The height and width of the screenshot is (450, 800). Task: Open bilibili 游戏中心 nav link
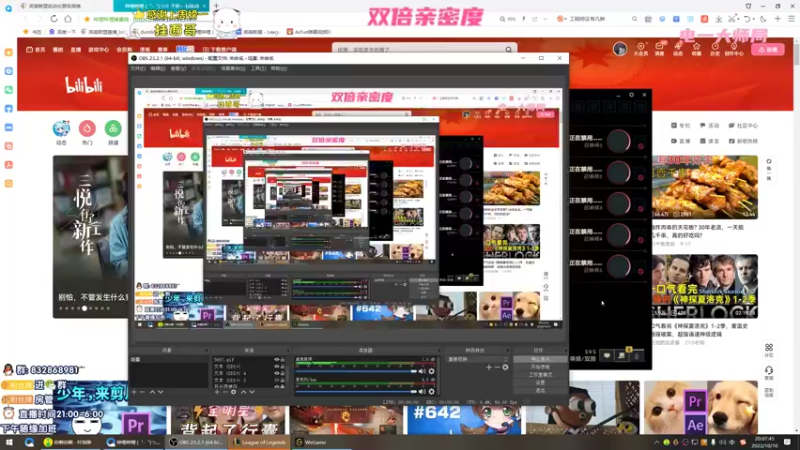[98, 49]
